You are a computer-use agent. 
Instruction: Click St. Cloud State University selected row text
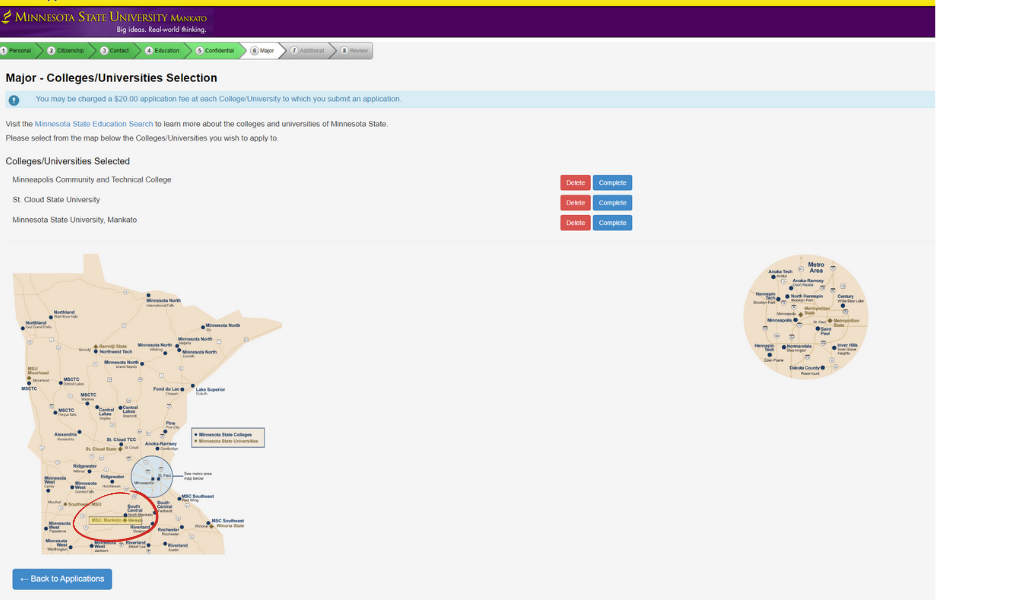point(56,200)
